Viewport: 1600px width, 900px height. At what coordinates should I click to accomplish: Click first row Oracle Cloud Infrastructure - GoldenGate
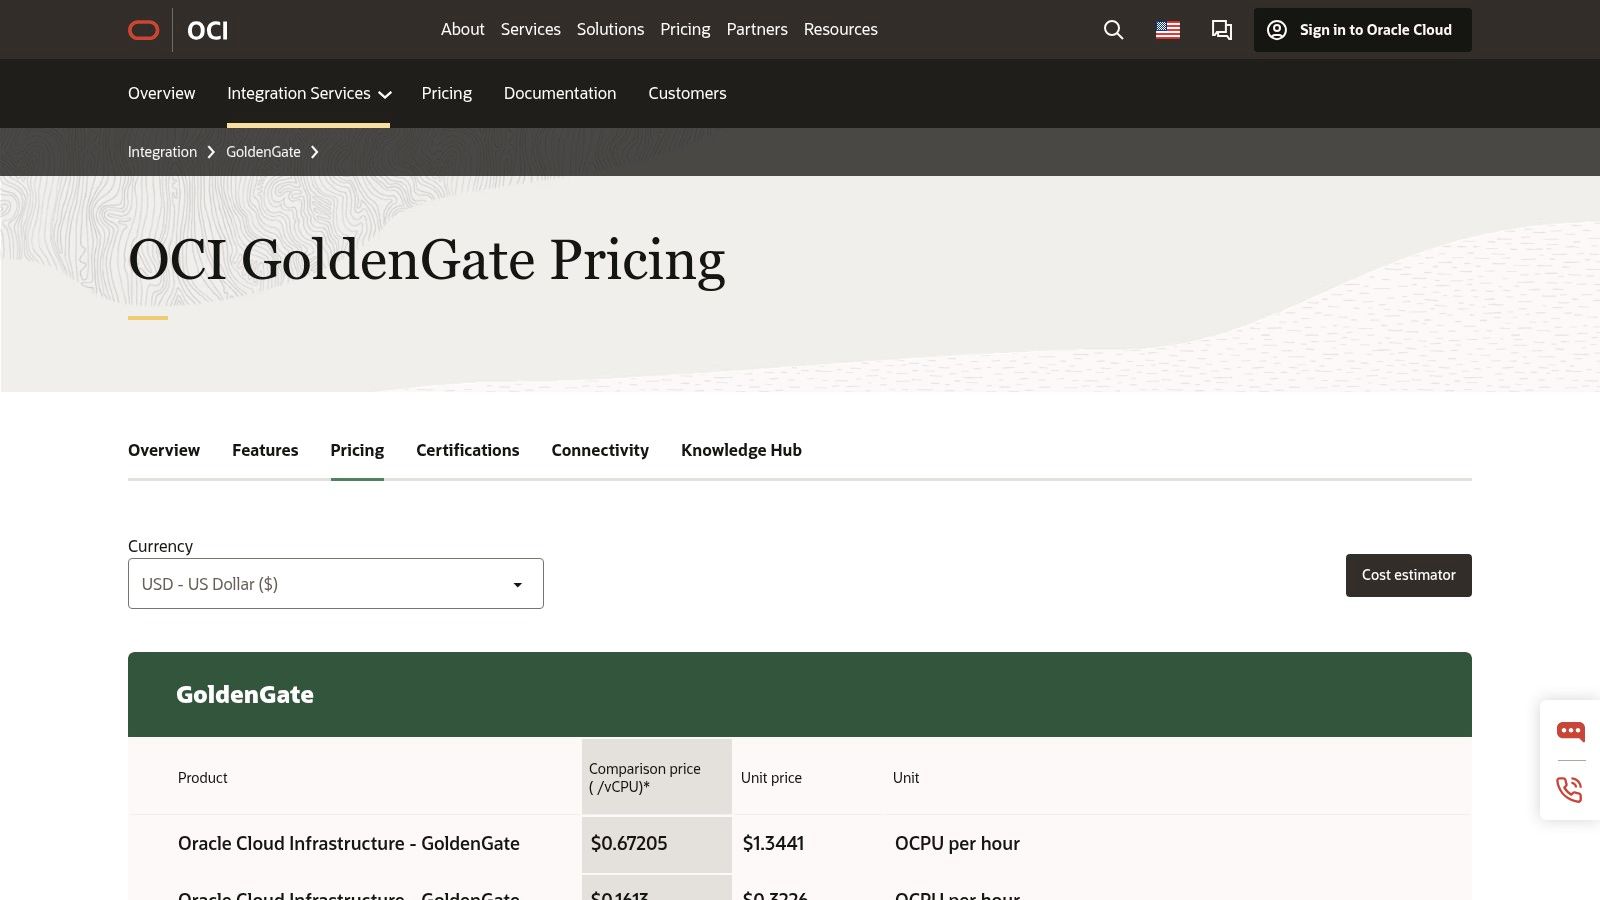(349, 843)
